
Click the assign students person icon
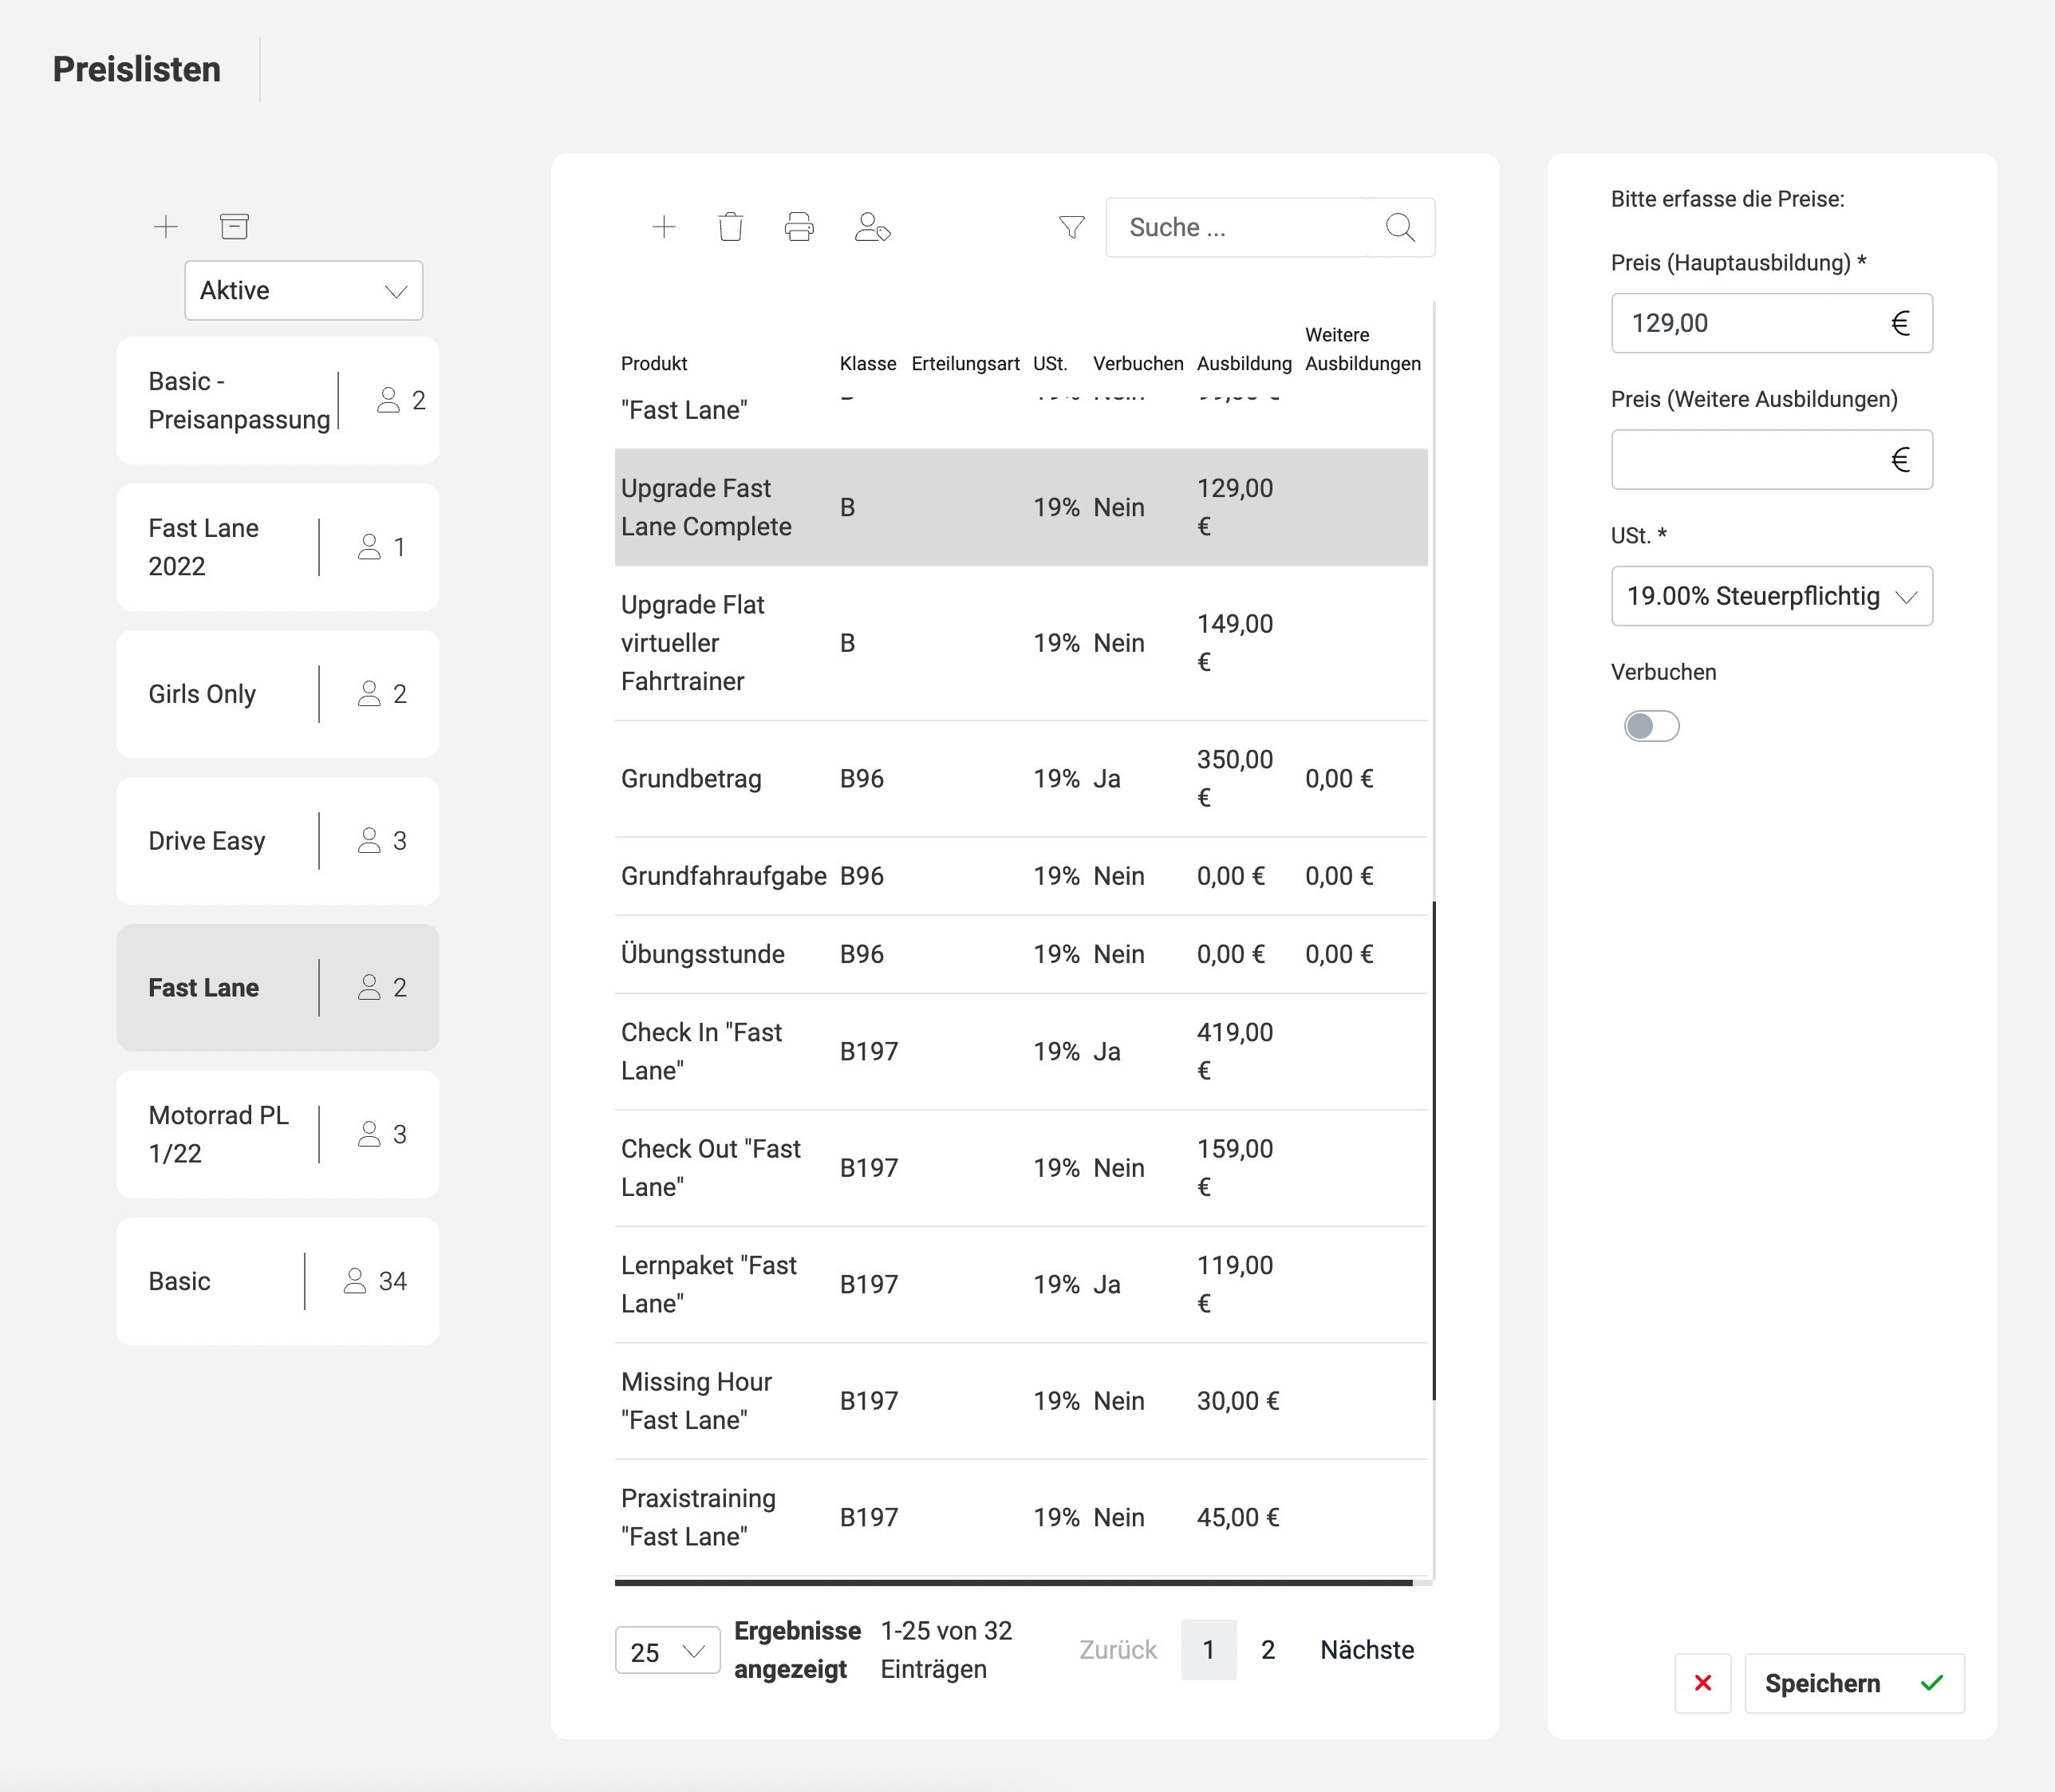click(x=872, y=228)
